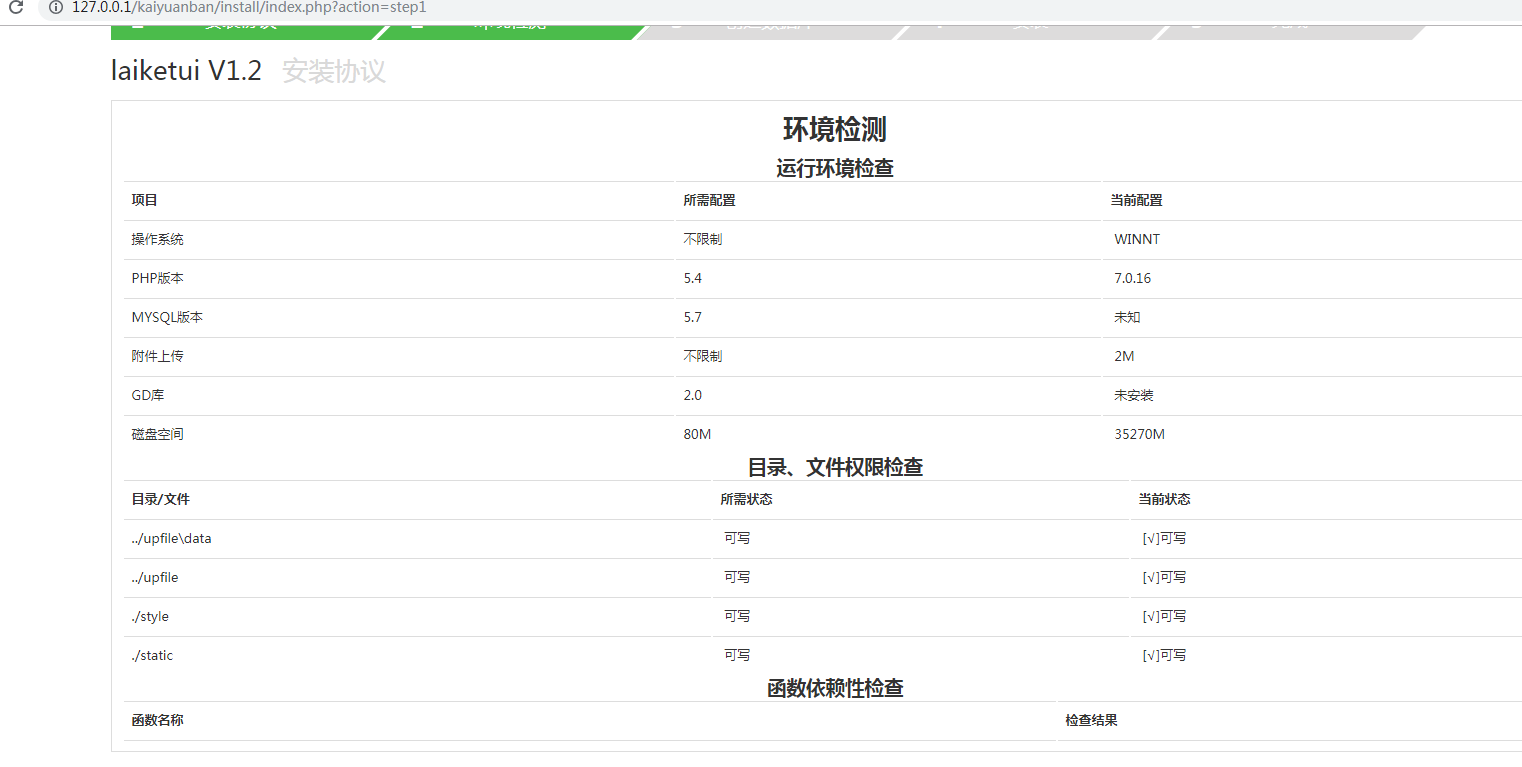Image resolution: width=1522 pixels, height=767 pixels.
Task: Click the 'PHP版本' row label
Action: 157,278
